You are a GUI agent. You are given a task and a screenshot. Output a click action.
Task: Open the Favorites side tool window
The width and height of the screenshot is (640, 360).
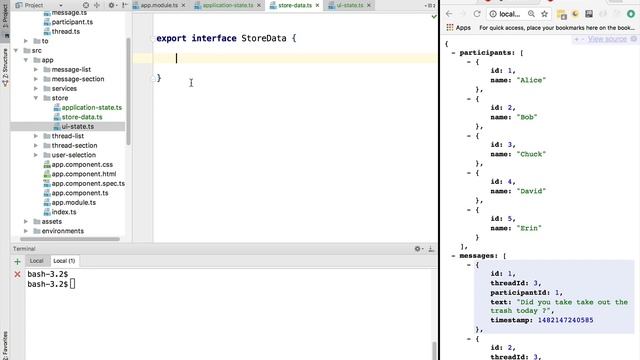point(5,345)
